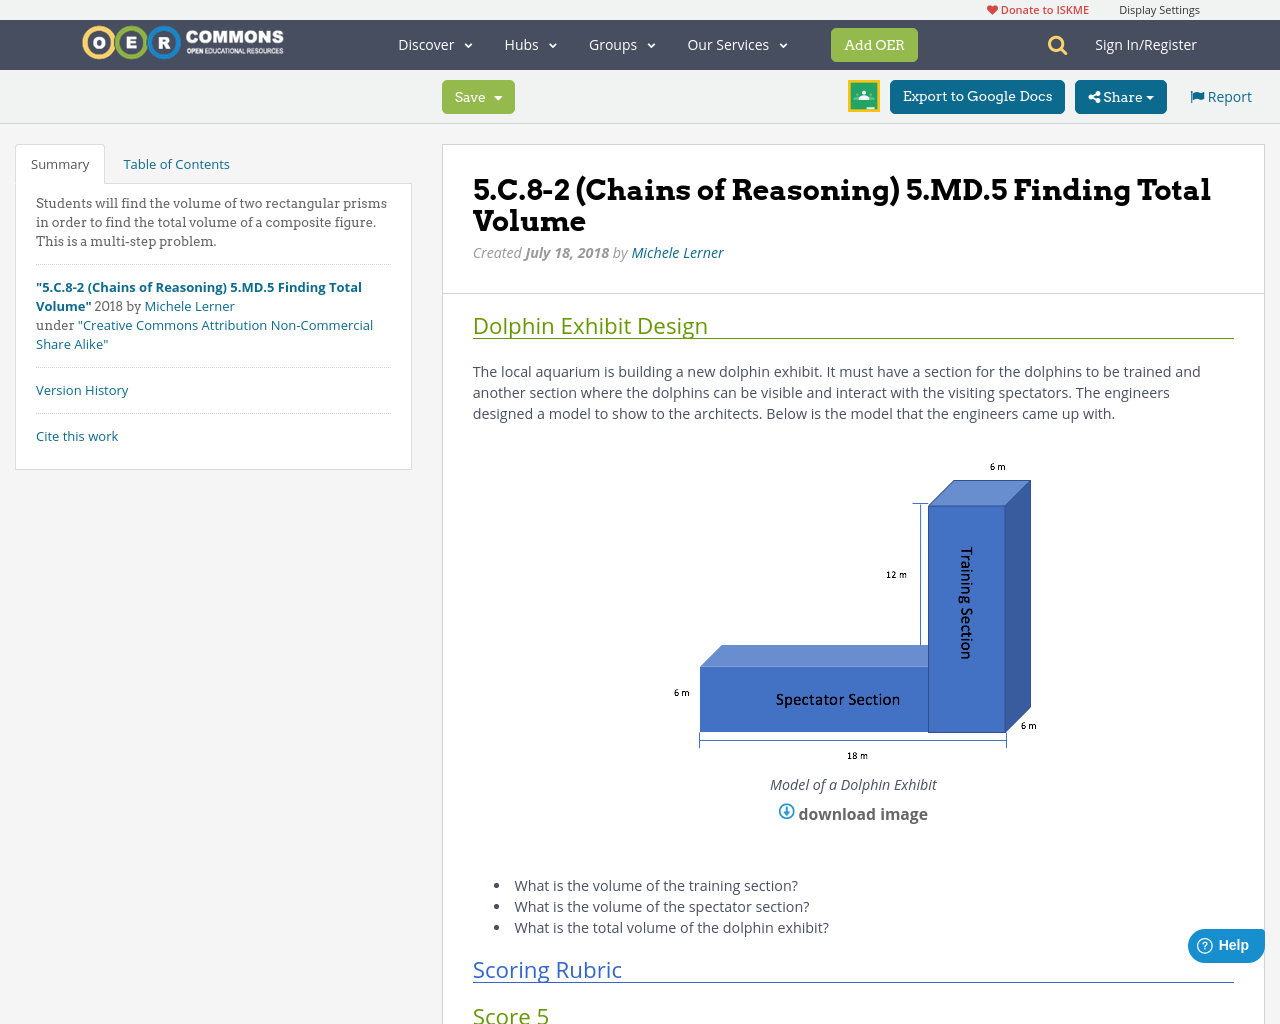
Task: Expand the Discover menu
Action: (x=433, y=44)
